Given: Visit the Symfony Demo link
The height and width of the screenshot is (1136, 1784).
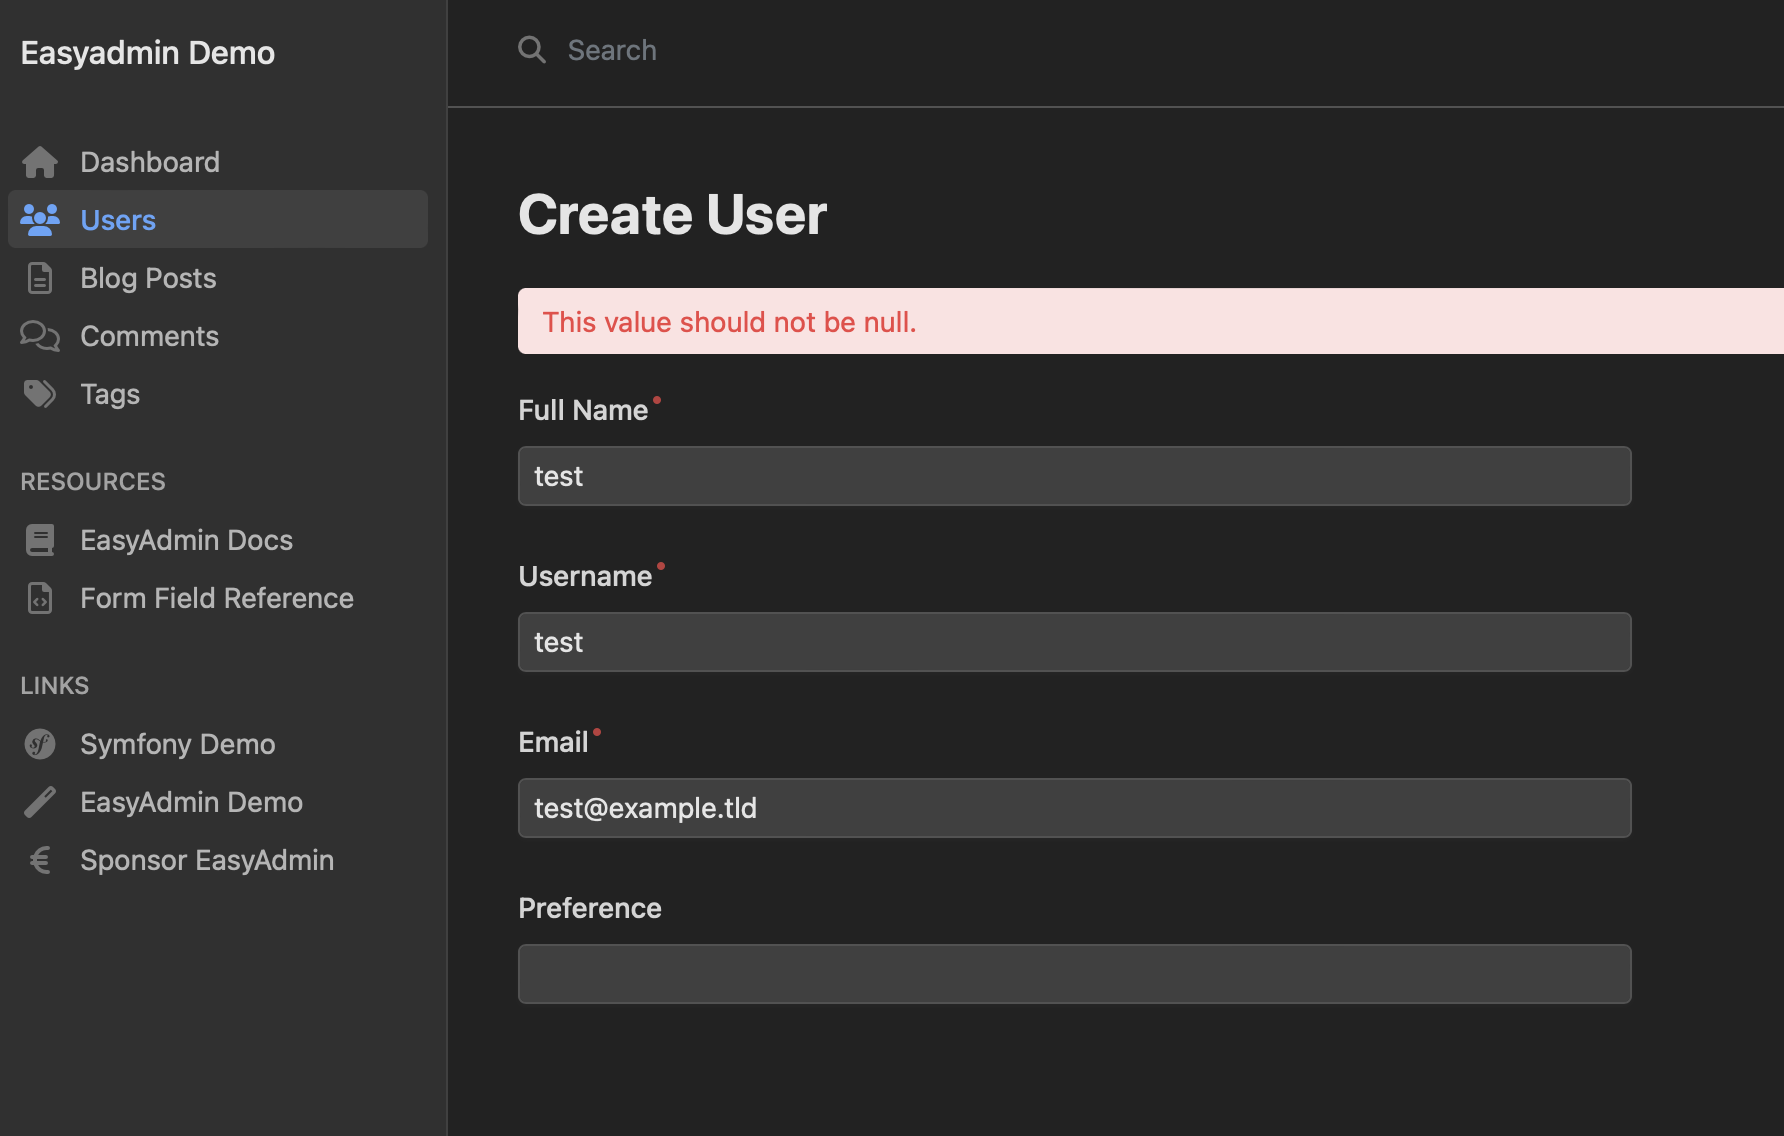Looking at the screenshot, I should tap(177, 743).
